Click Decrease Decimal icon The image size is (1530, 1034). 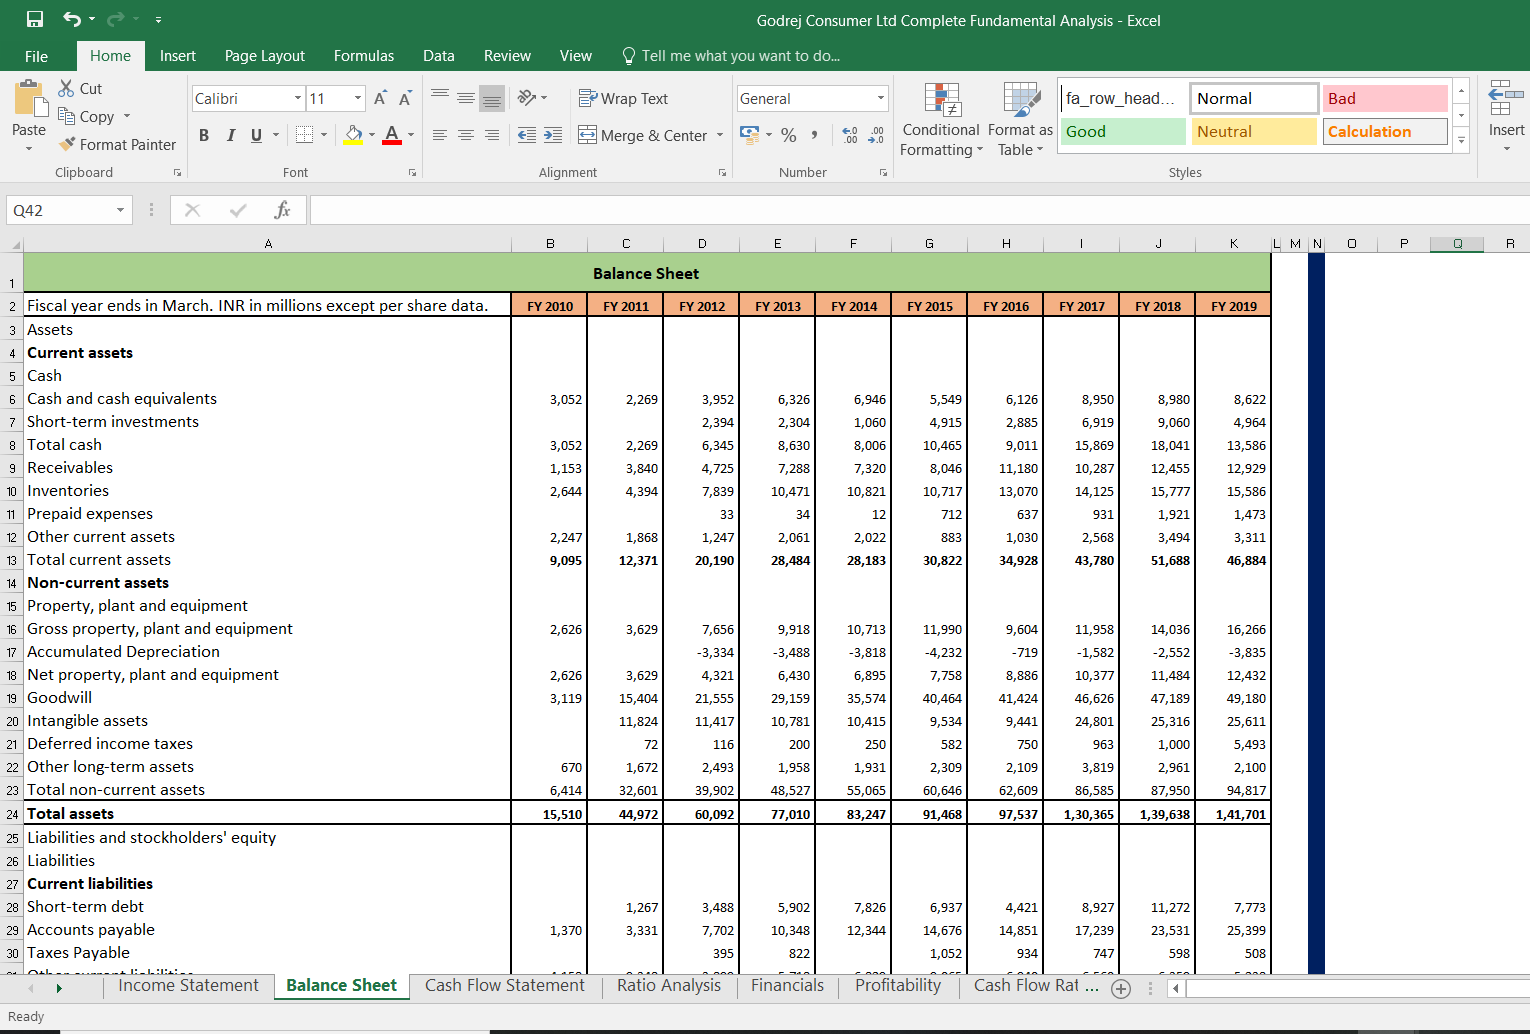pos(876,135)
